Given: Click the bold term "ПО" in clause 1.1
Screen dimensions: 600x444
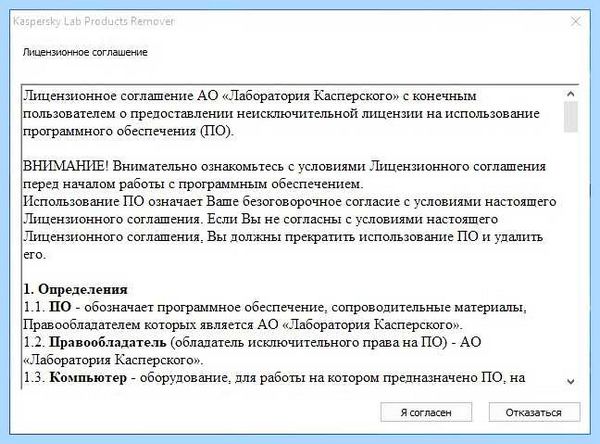Looking at the screenshot, I should coord(60,307).
